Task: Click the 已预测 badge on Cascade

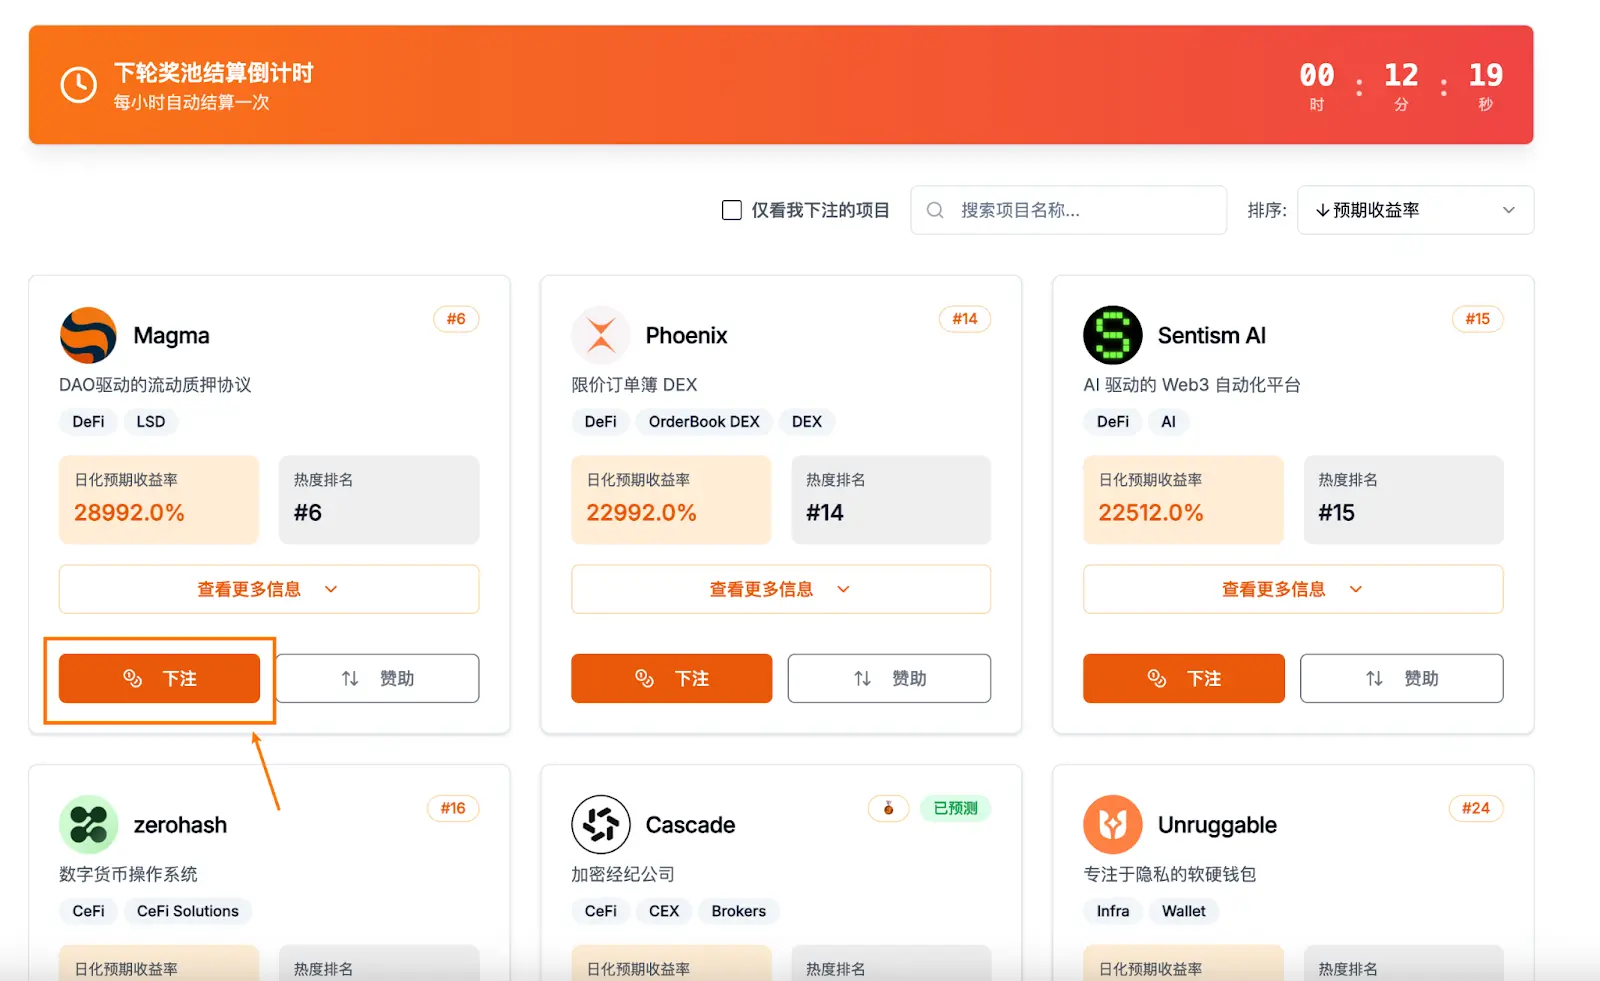Action: pos(955,808)
